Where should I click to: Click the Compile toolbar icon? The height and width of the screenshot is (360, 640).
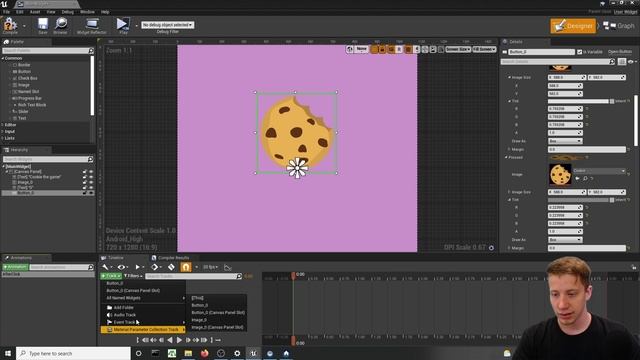pos(10,26)
